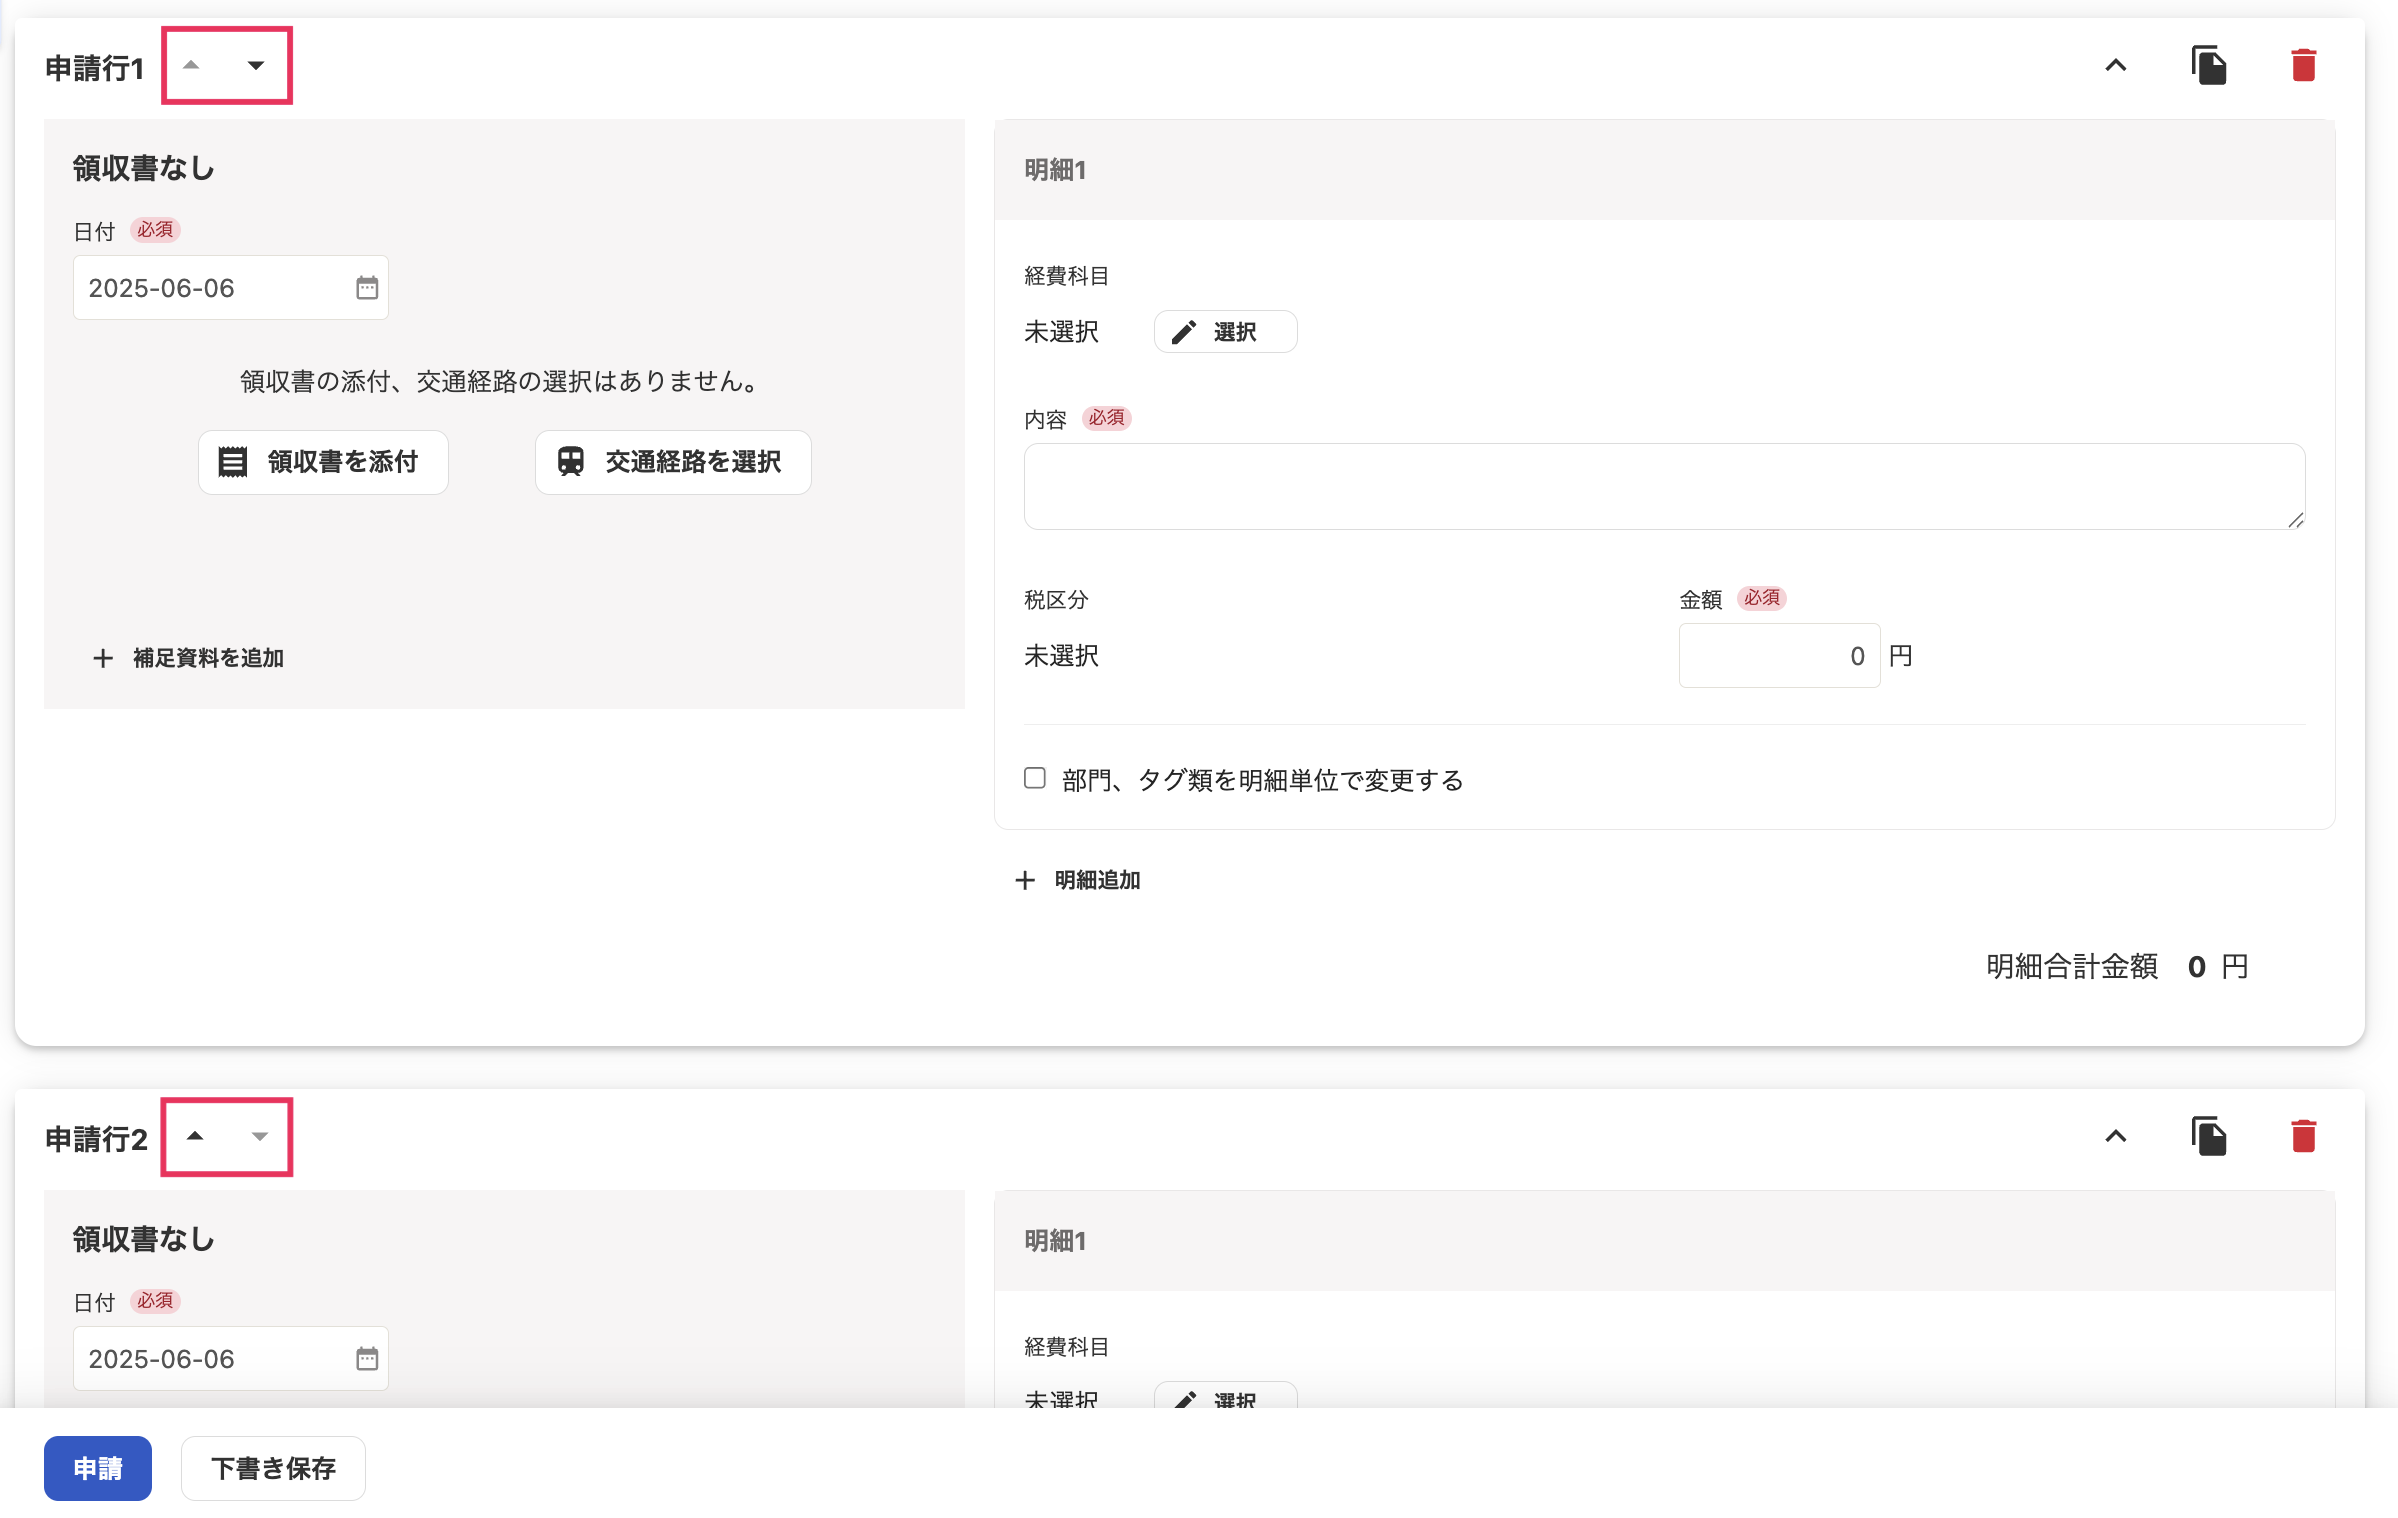Duplicate 申請行1 using the copy icon

tap(2209, 66)
